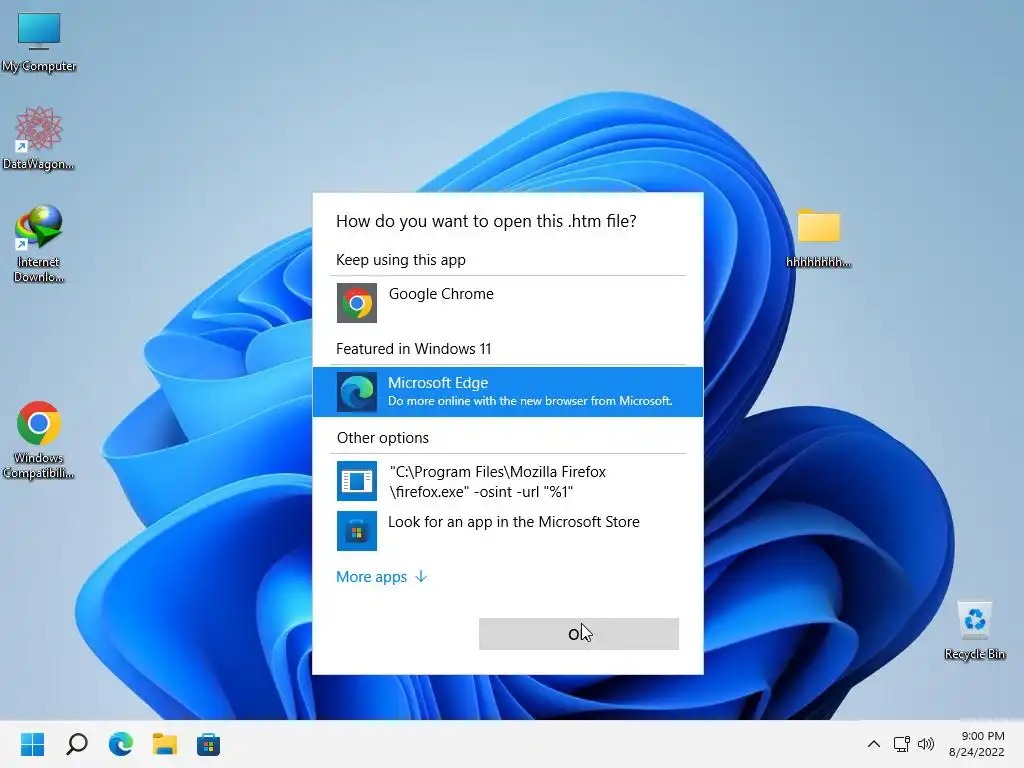
Task: Open network status tray icon
Action: coord(902,744)
